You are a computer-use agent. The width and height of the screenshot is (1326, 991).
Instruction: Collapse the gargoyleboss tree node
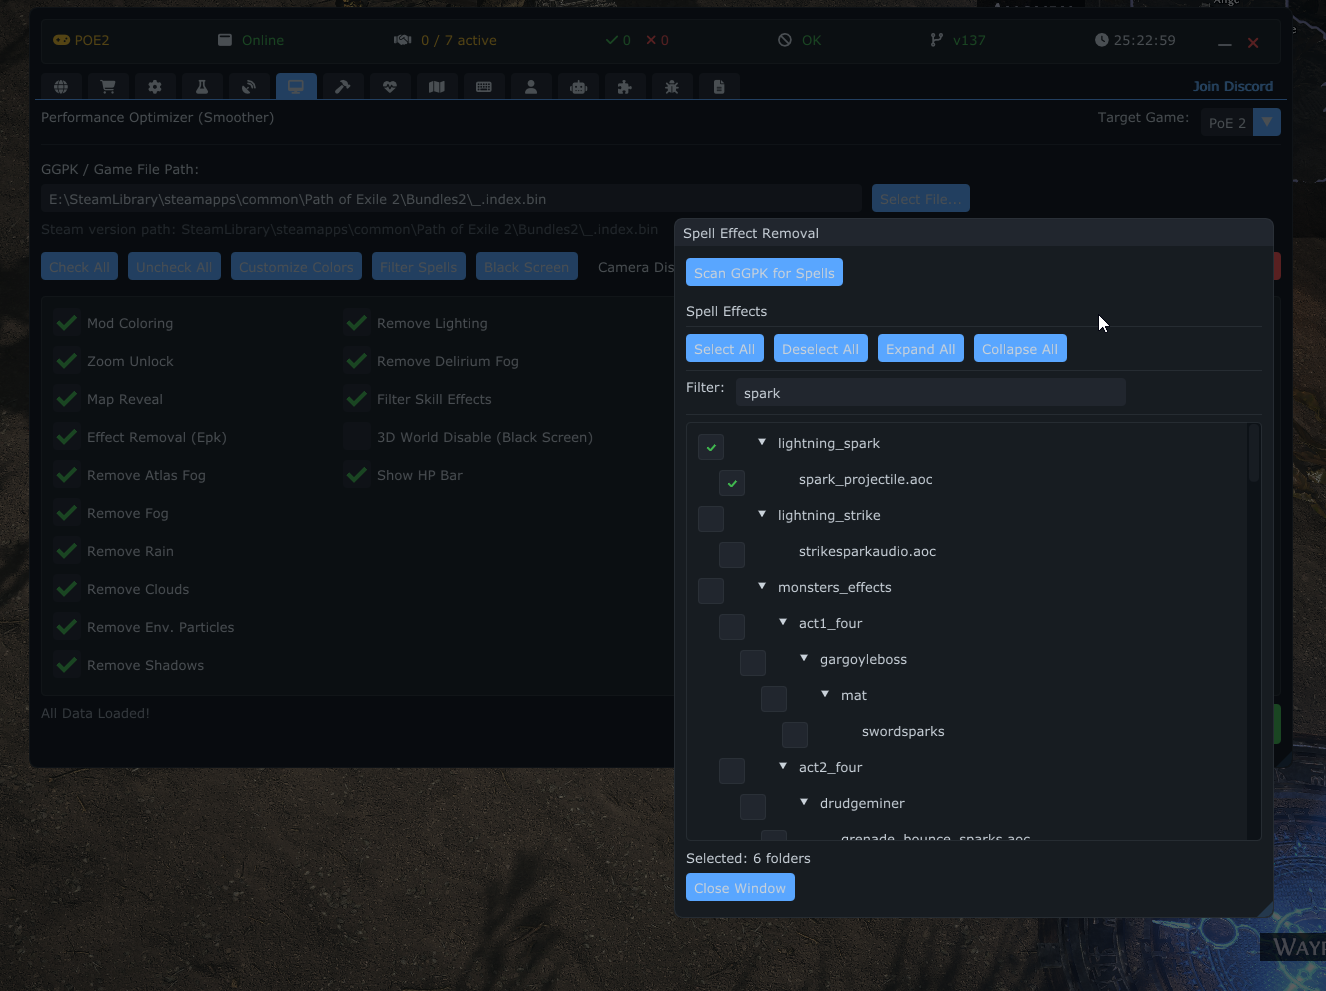804,658
